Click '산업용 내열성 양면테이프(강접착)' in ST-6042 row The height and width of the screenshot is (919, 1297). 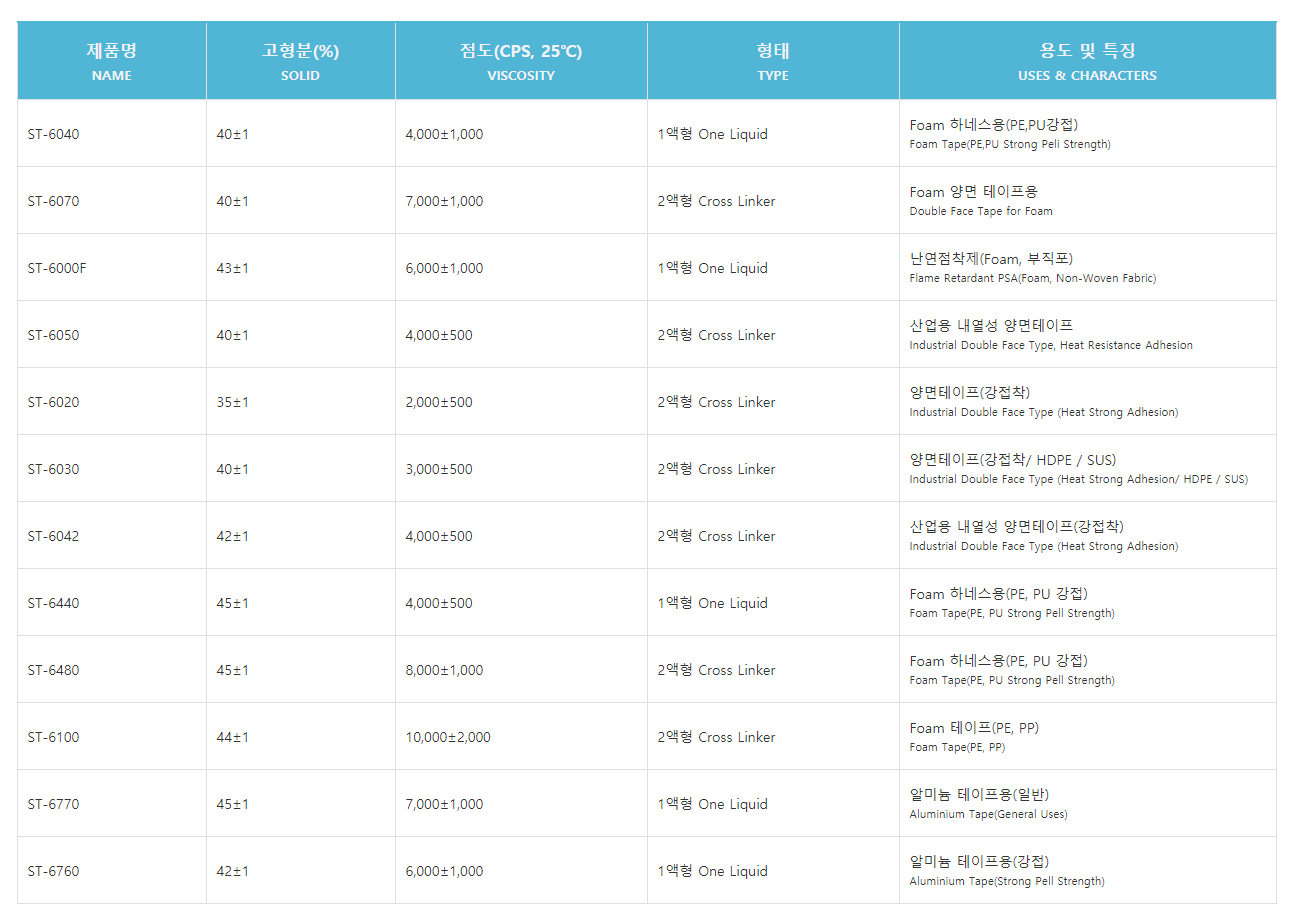point(1017,527)
